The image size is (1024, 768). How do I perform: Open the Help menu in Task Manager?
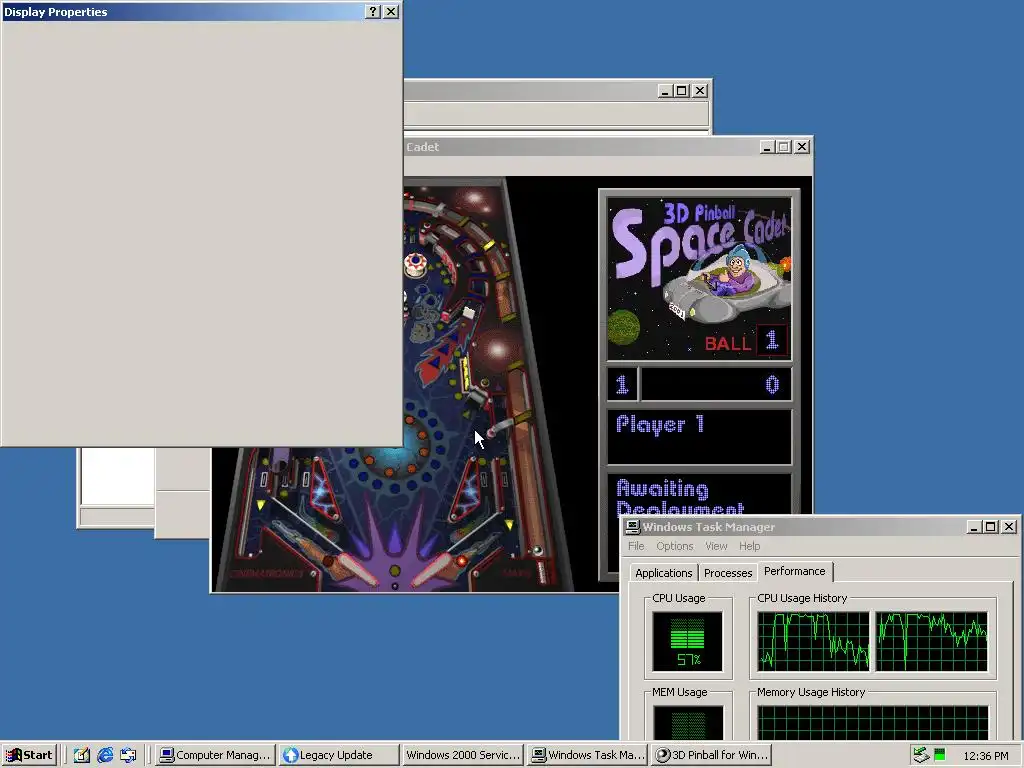click(750, 546)
